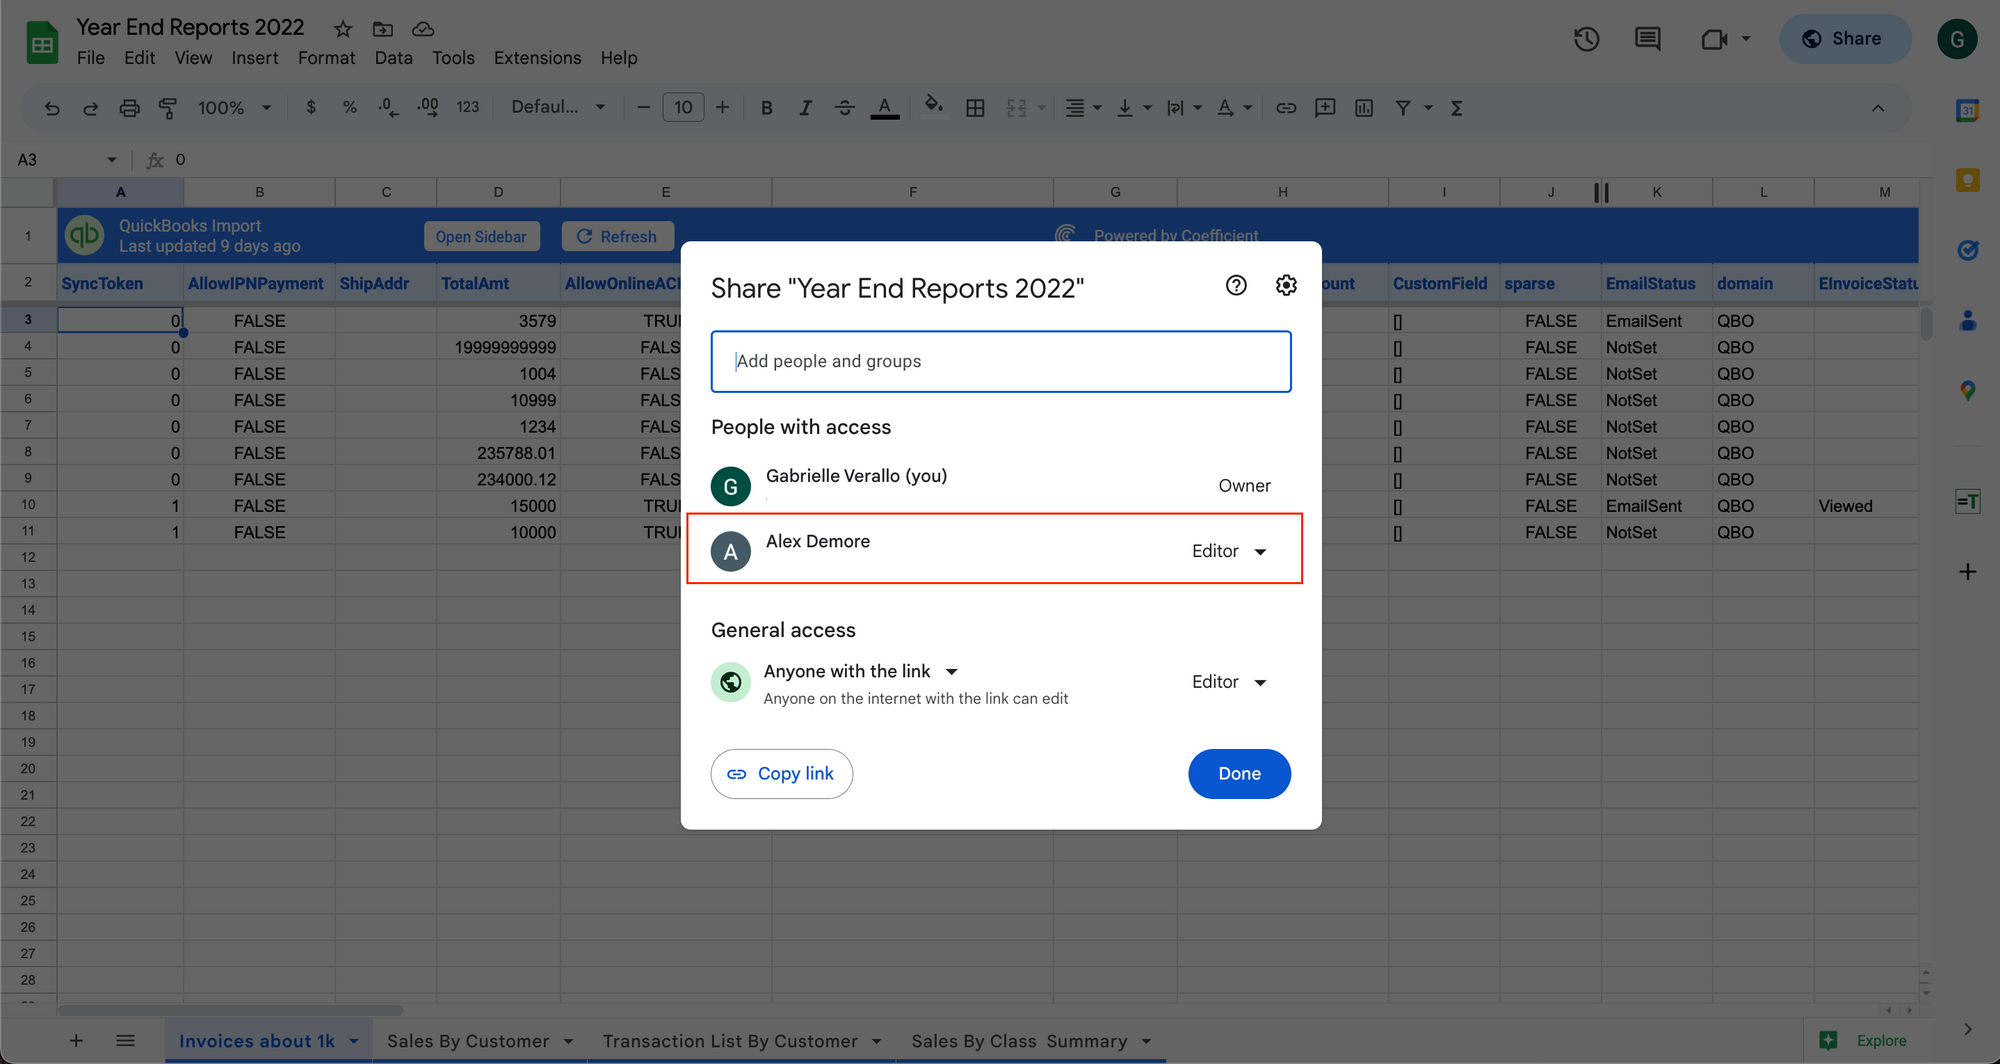Click the Share button at top right
Image resolution: width=2000 pixels, height=1064 pixels.
click(x=1844, y=39)
